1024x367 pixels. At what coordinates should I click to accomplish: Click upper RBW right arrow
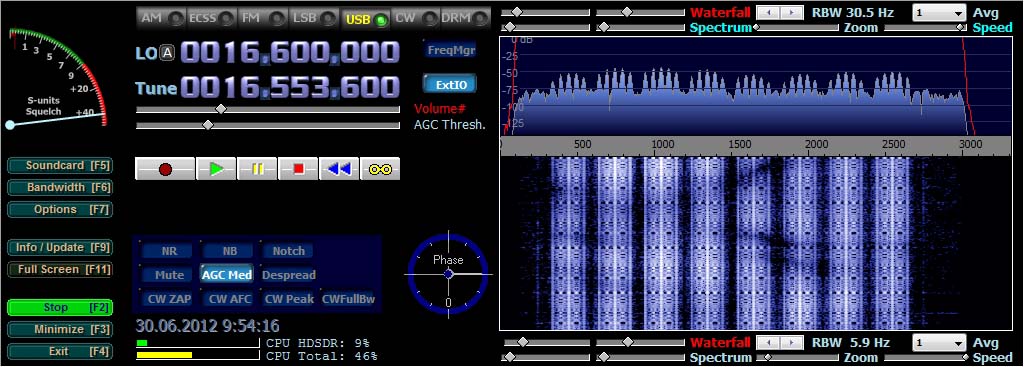[792, 13]
